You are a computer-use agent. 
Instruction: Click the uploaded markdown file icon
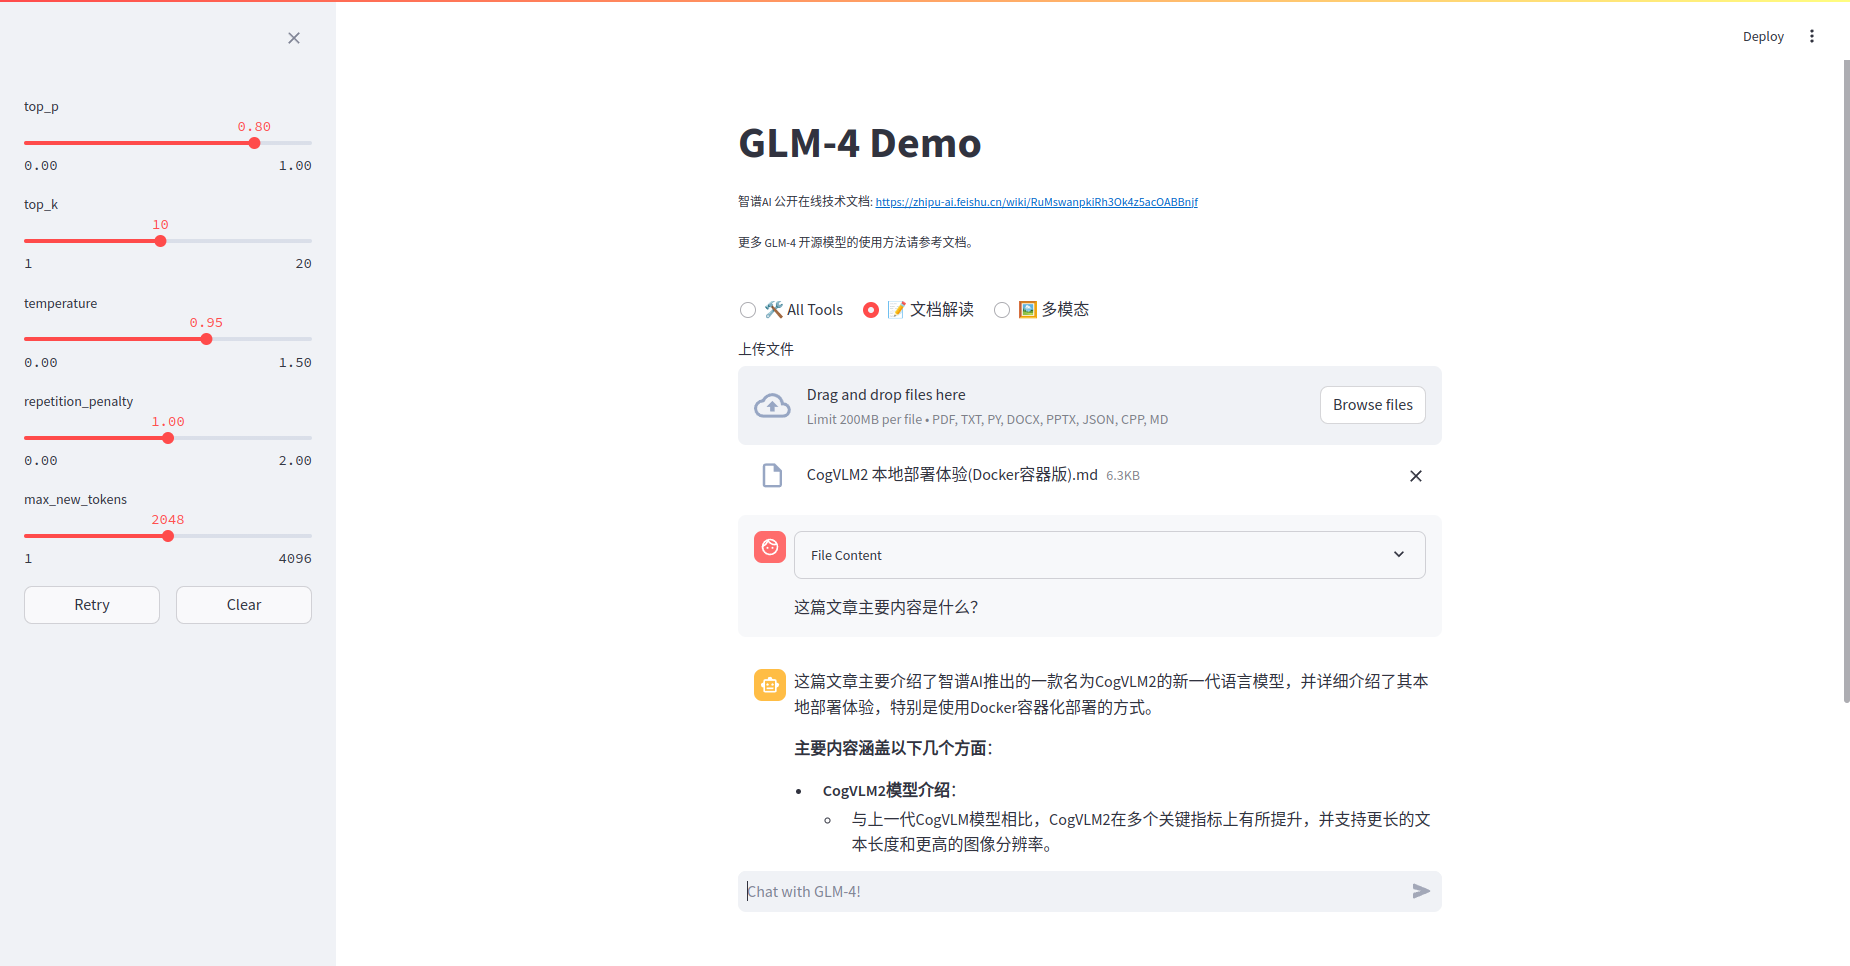coord(772,475)
